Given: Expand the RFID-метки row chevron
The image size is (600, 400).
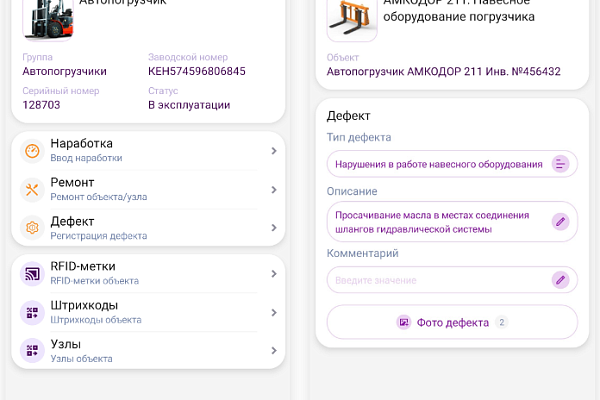Looking at the screenshot, I should 274,274.
